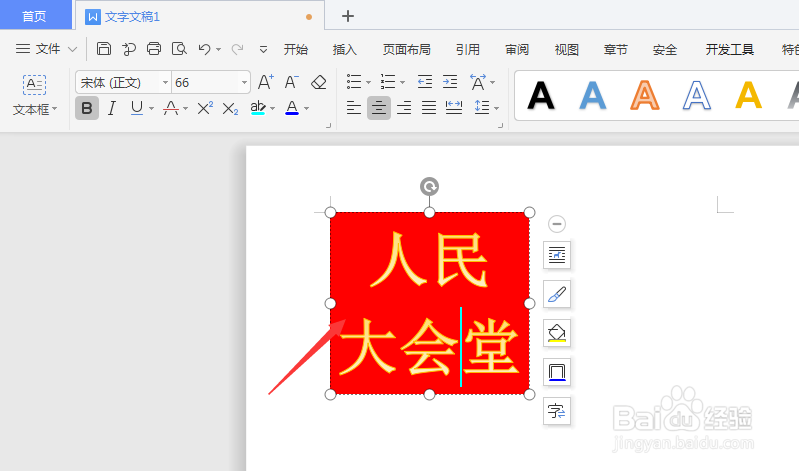Click the shape fill bucket icon

click(556, 333)
